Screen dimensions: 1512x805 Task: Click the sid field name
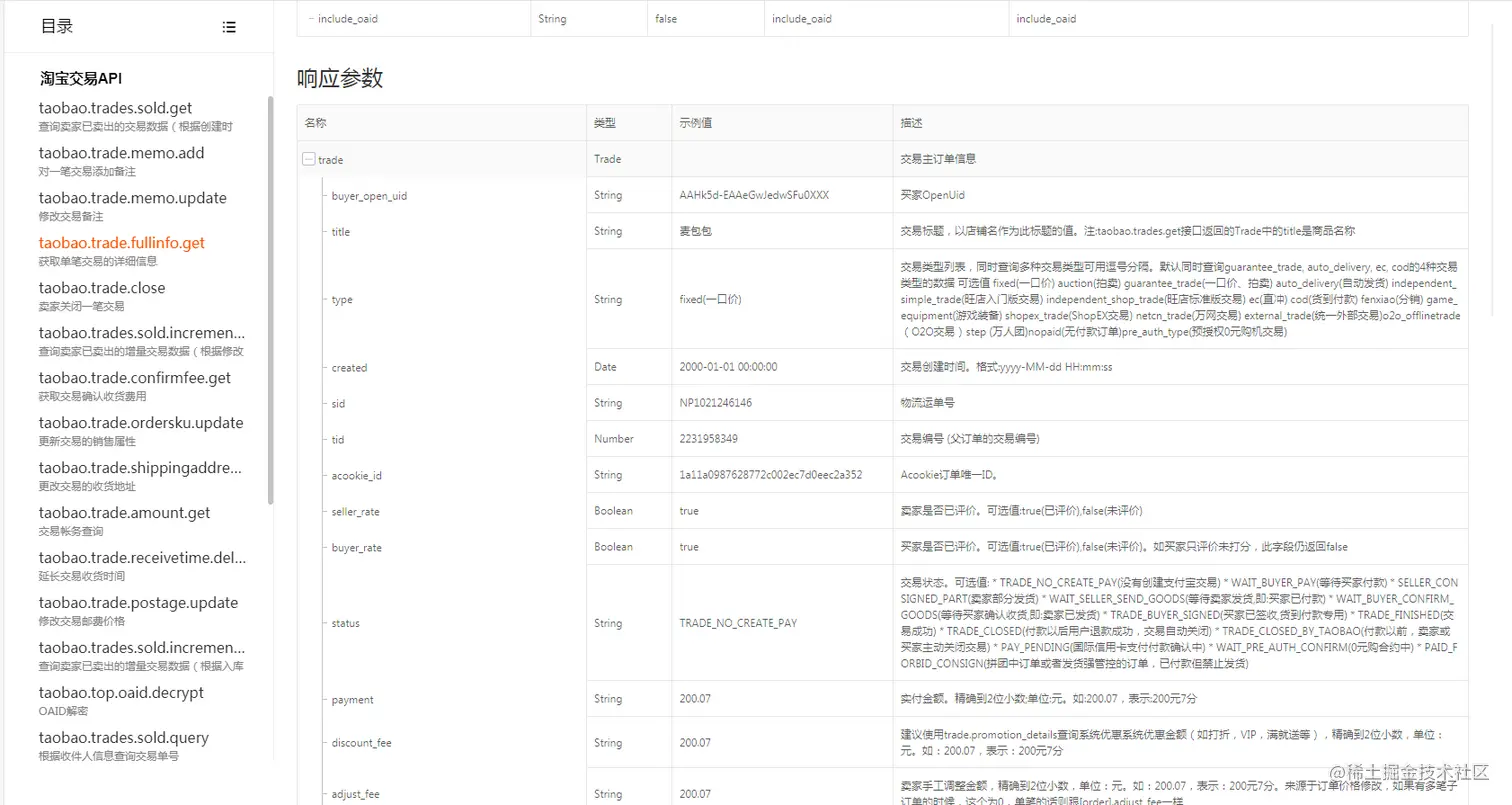tap(338, 404)
